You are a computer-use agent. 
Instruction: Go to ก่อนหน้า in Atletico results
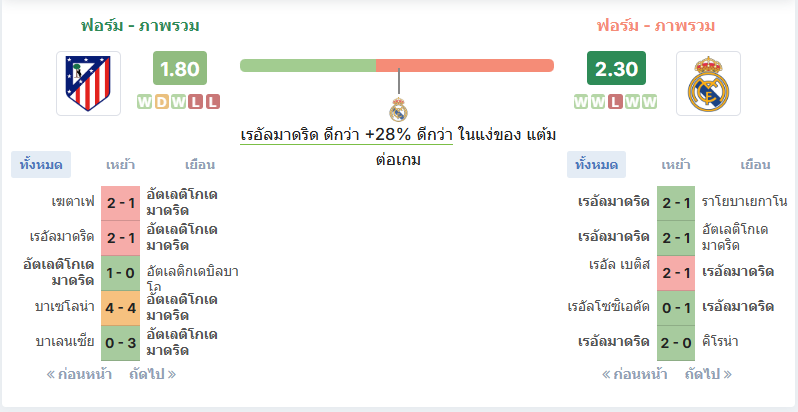tap(79, 374)
